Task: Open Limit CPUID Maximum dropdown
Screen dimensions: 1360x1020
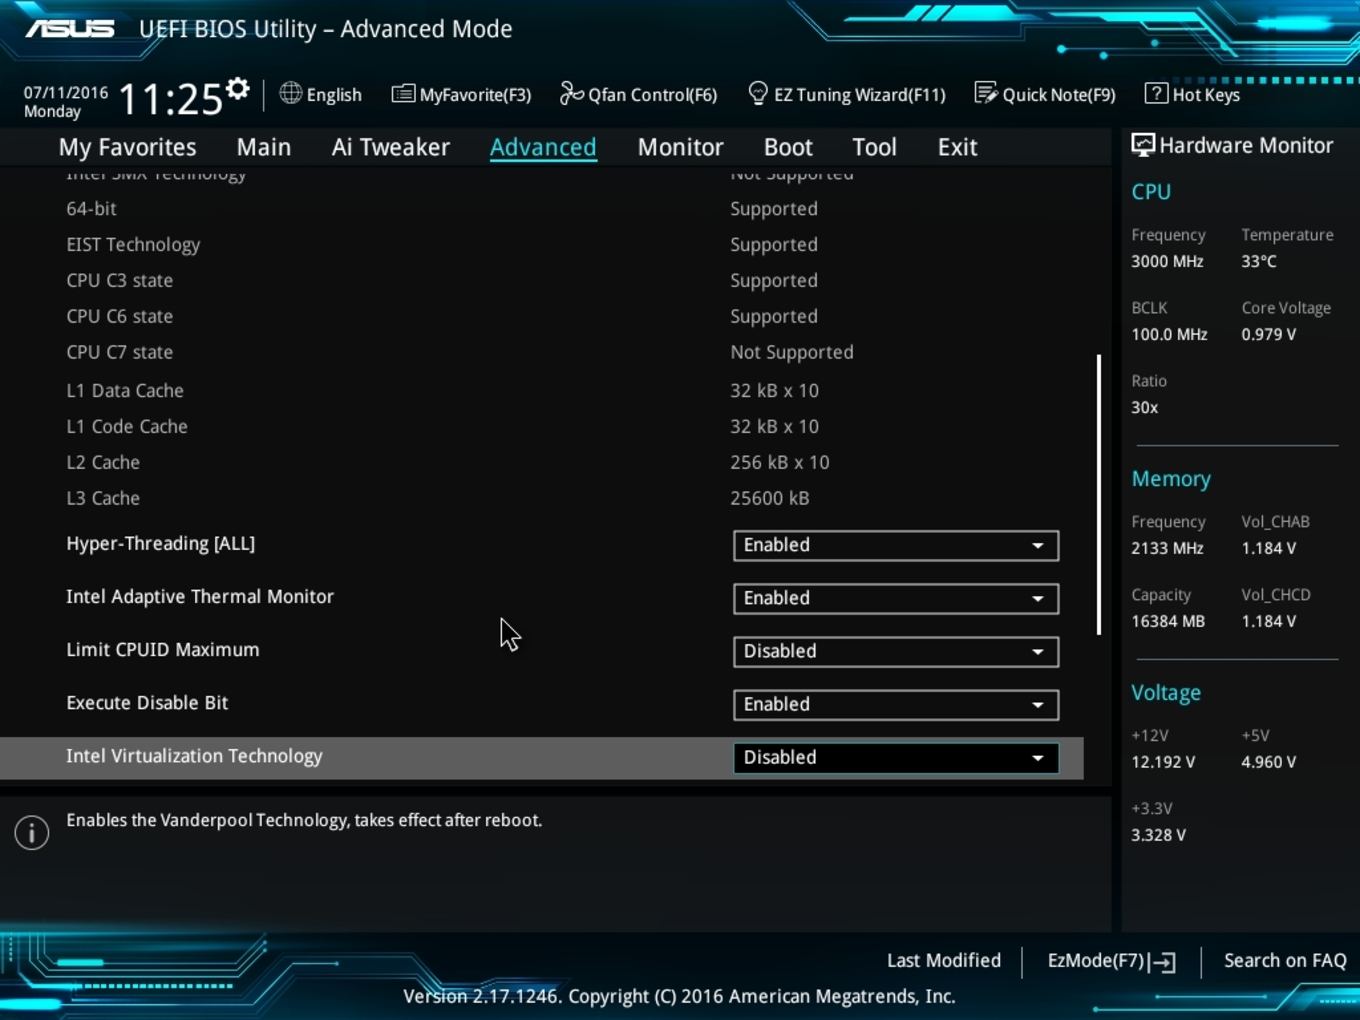Action: pyautogui.click(x=895, y=651)
